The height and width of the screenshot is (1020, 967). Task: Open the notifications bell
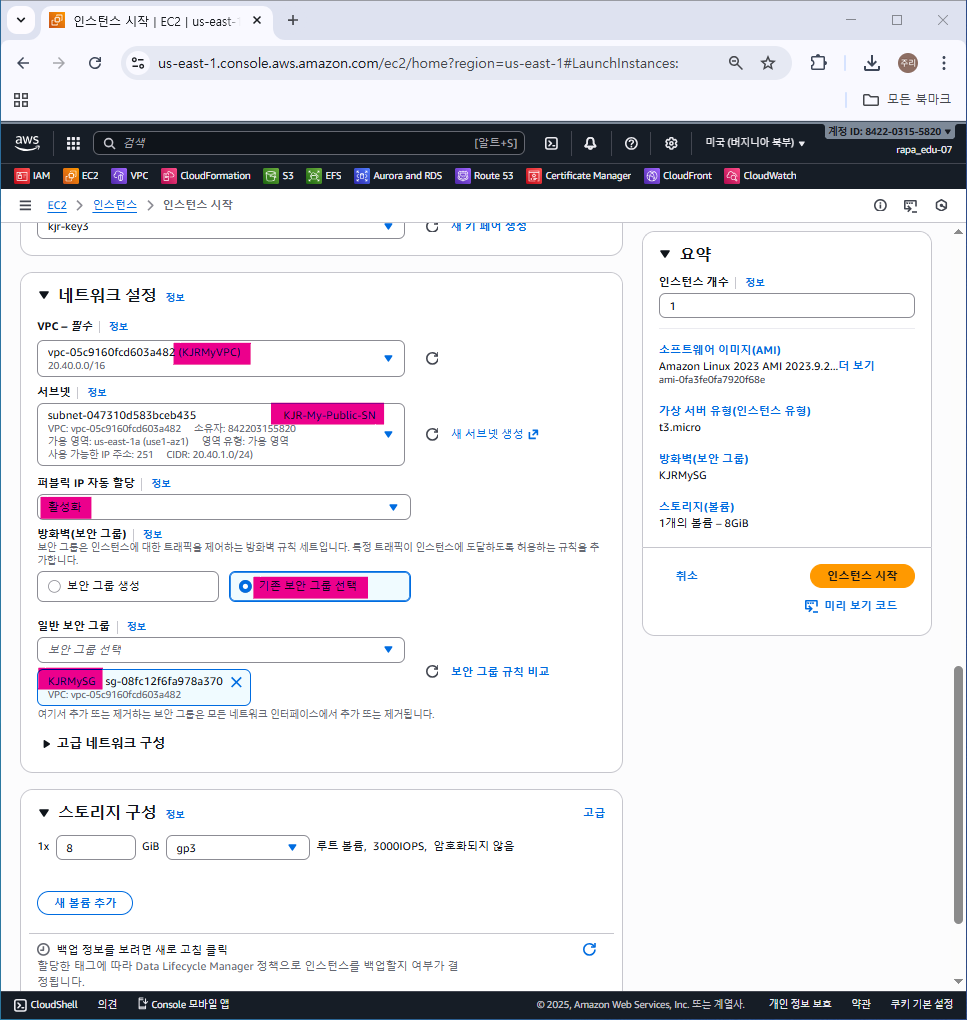point(590,143)
